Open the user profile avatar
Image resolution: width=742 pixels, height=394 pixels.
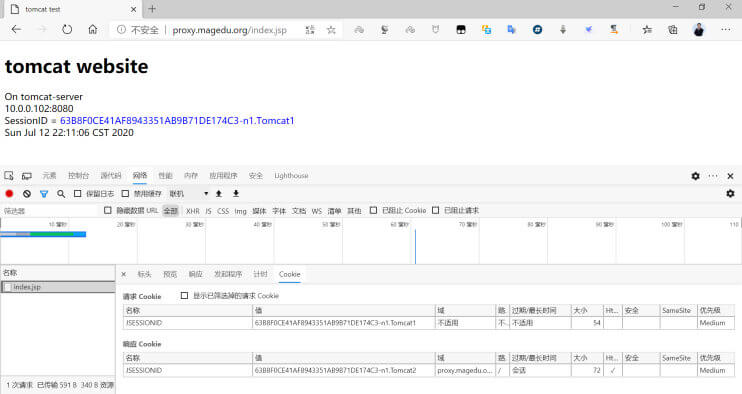coord(698,30)
